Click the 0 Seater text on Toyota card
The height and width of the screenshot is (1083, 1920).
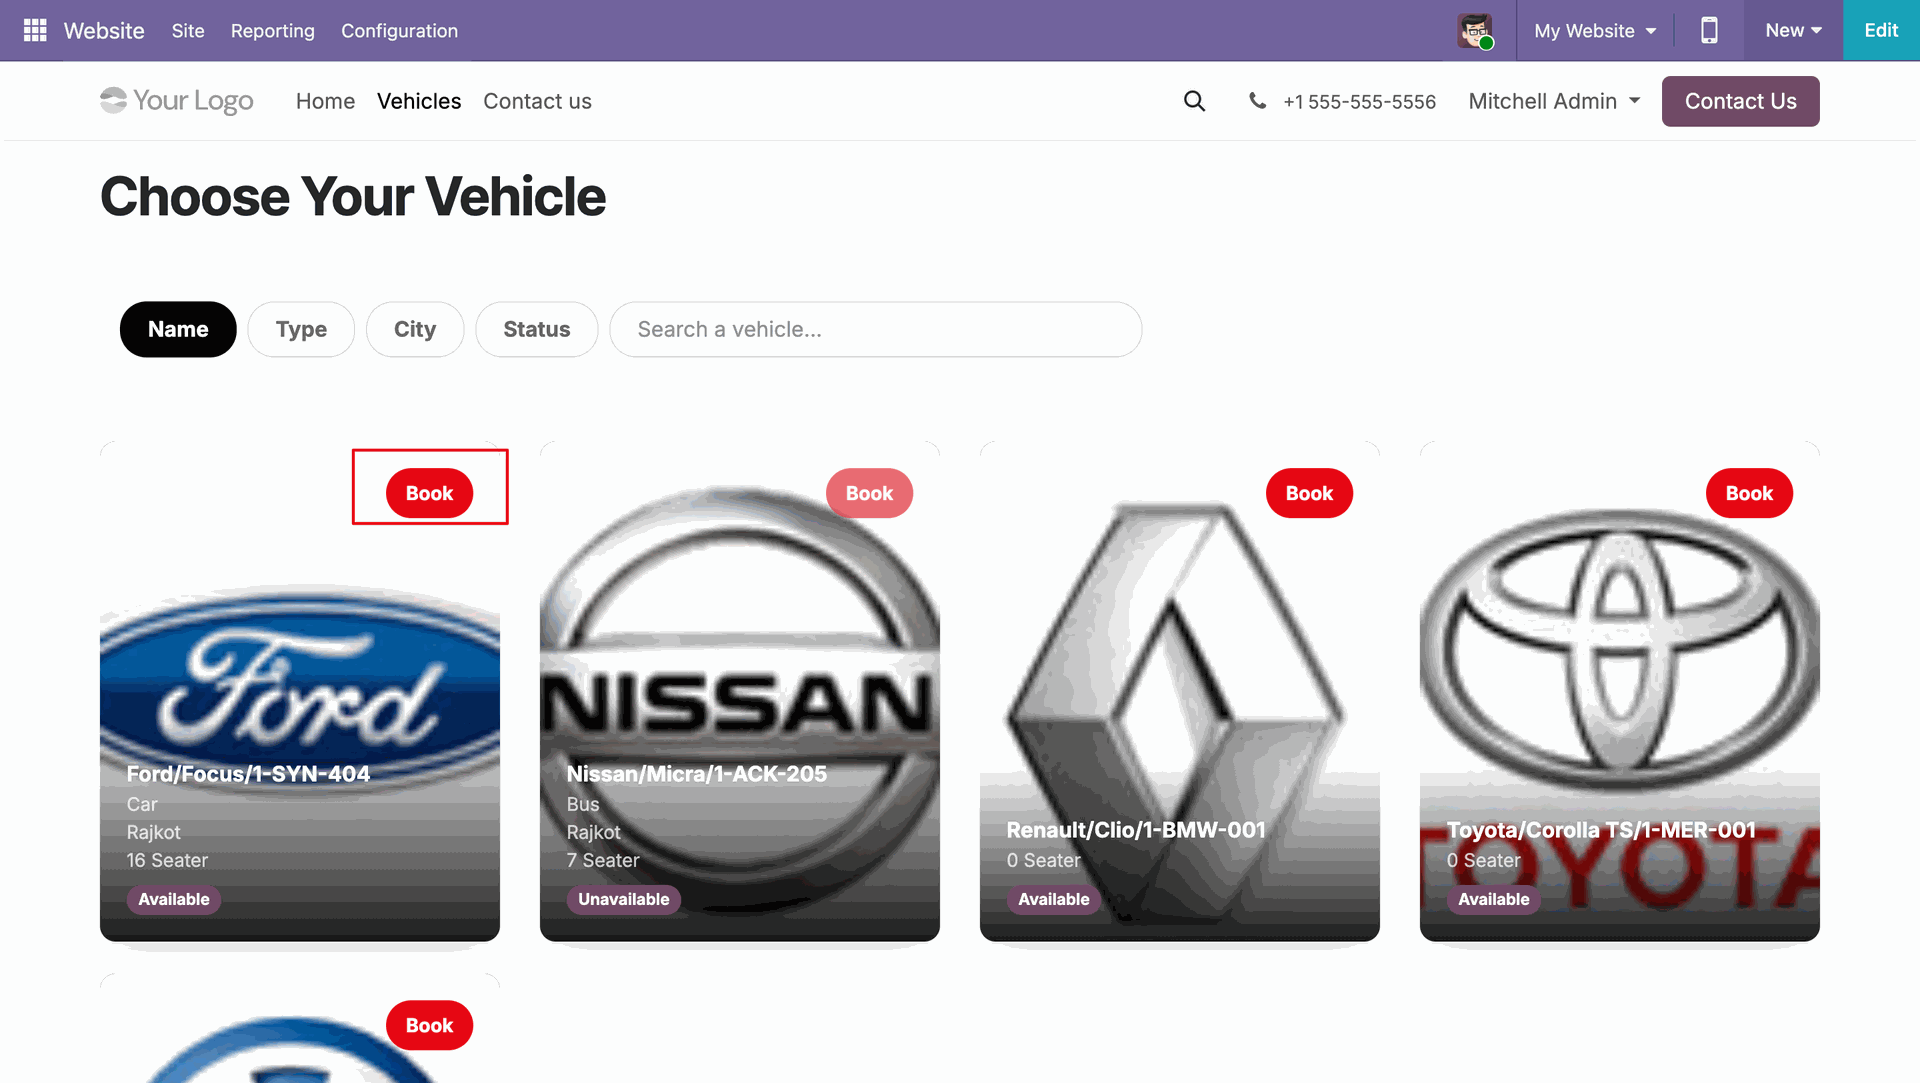point(1484,860)
